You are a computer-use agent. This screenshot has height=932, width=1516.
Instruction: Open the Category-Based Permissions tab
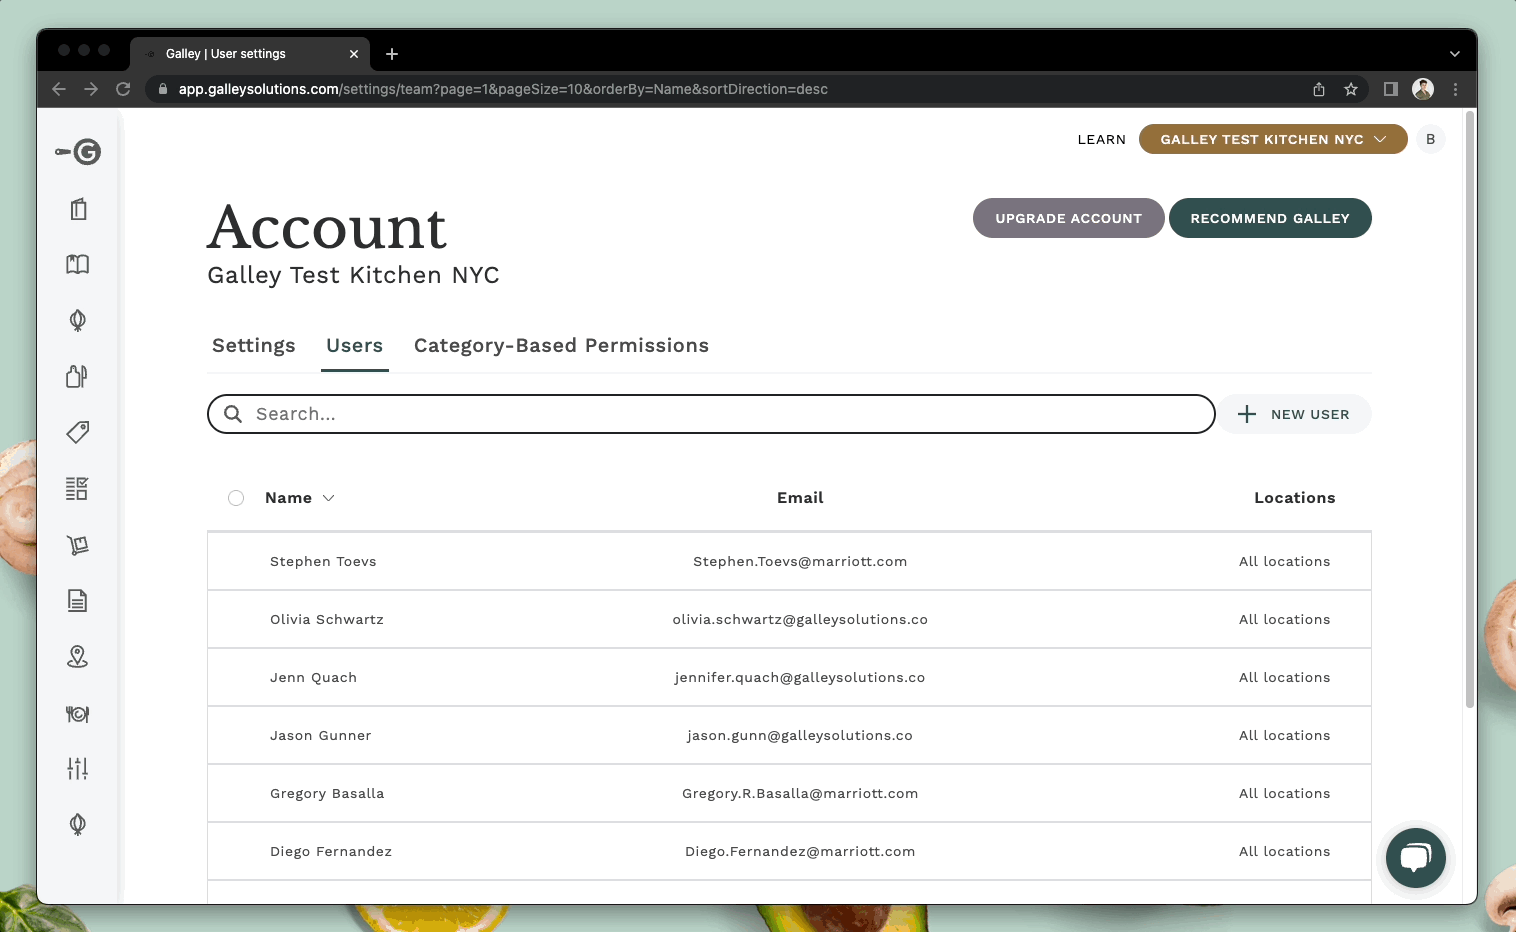click(x=561, y=345)
